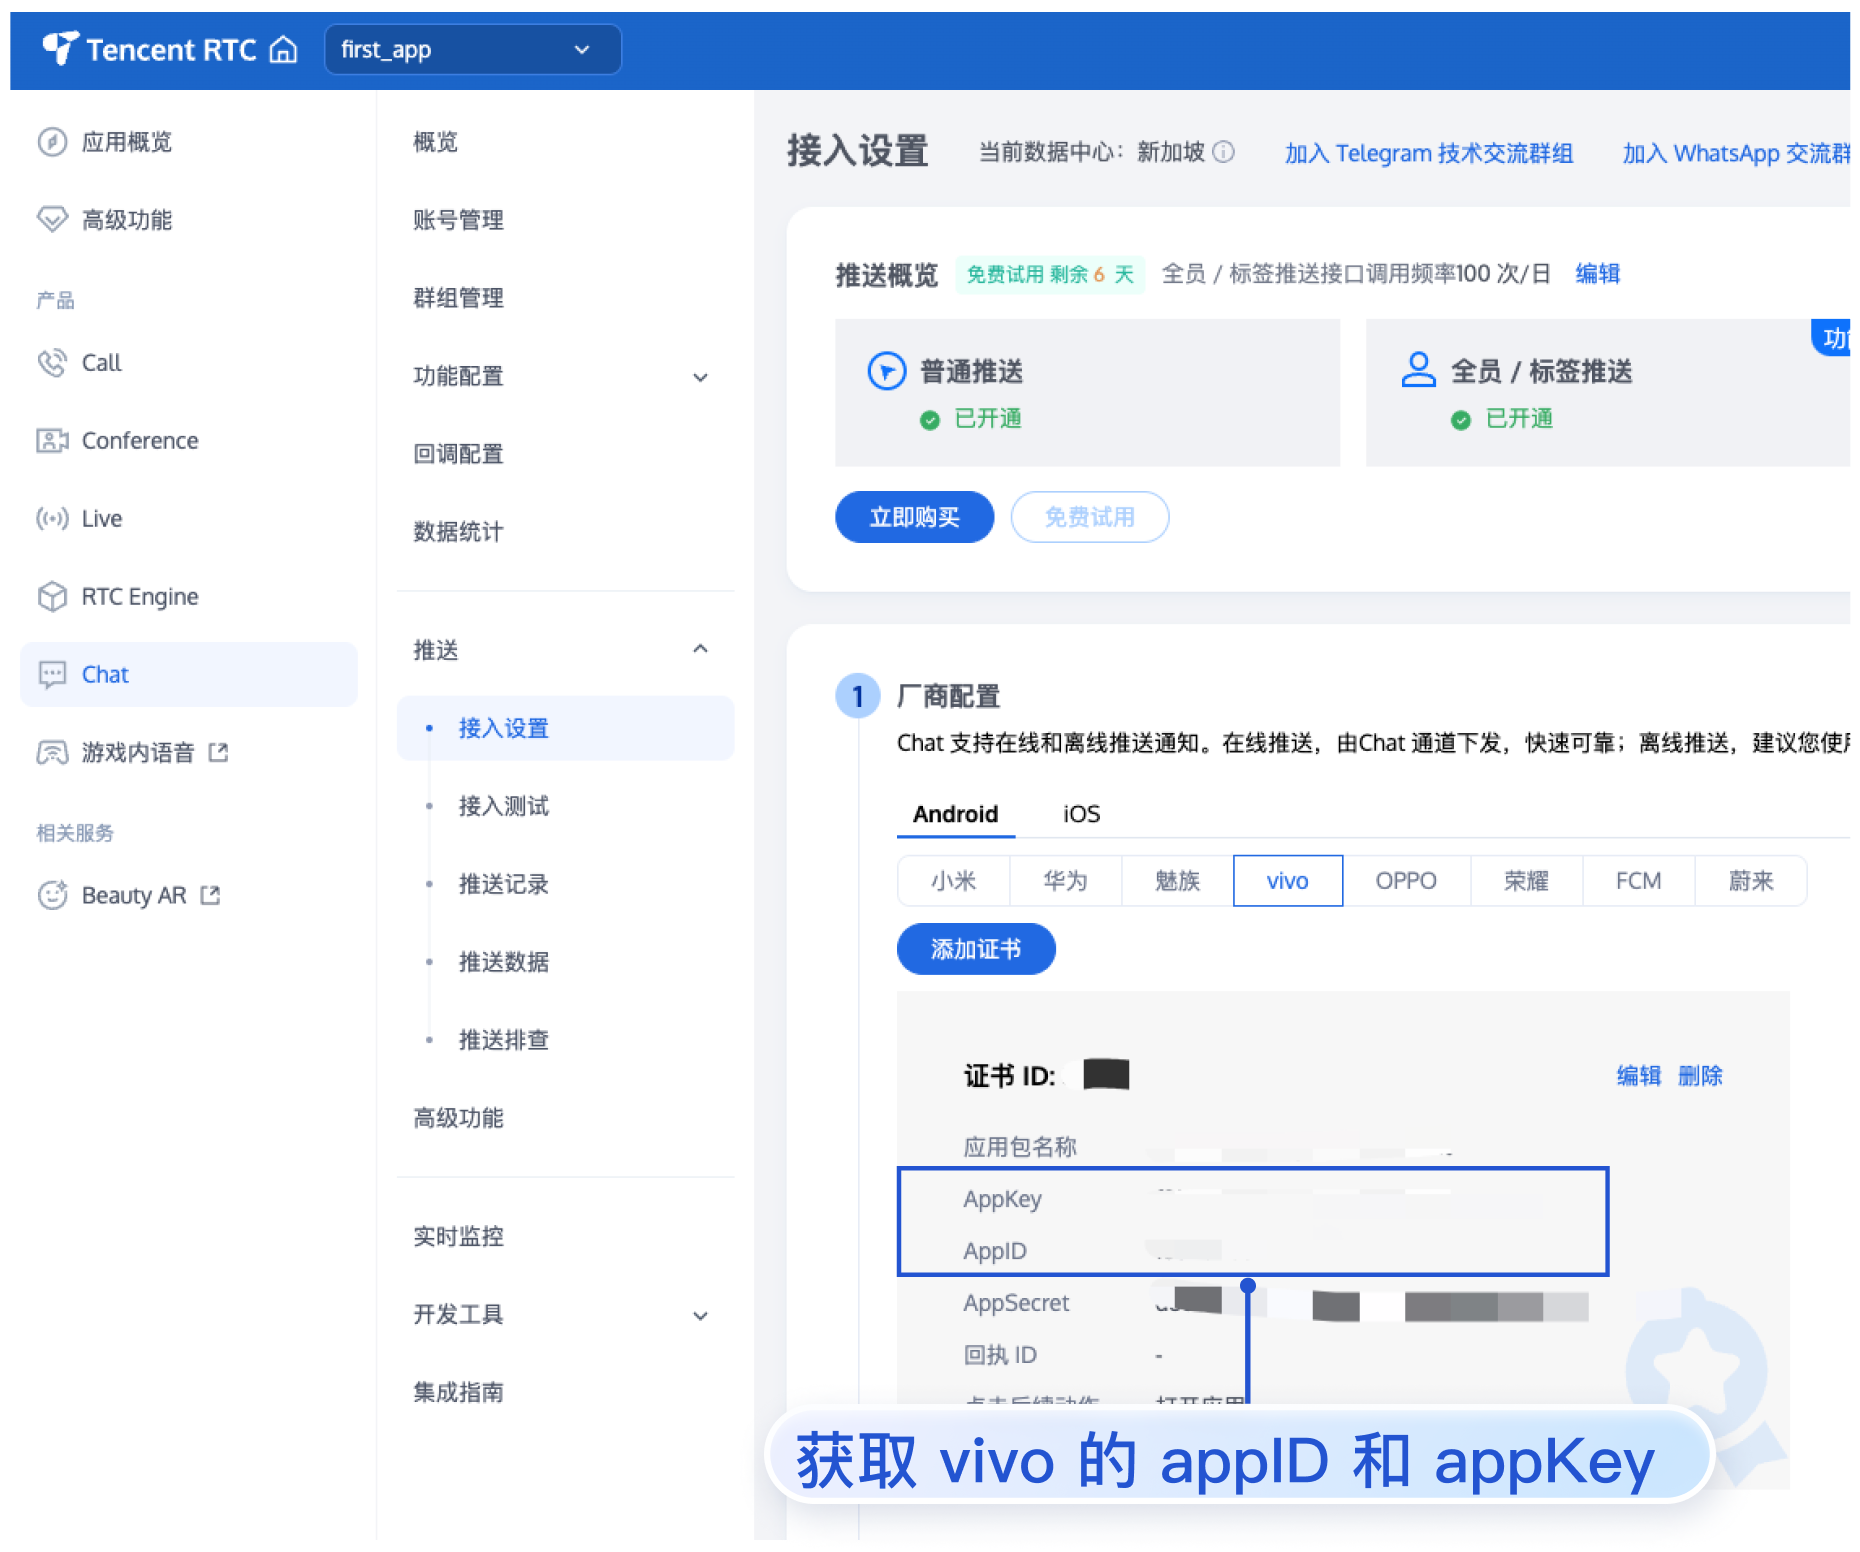1860x1552 pixels.
Task: Click the AppSecret label row
Action: pyautogui.click(x=1016, y=1303)
